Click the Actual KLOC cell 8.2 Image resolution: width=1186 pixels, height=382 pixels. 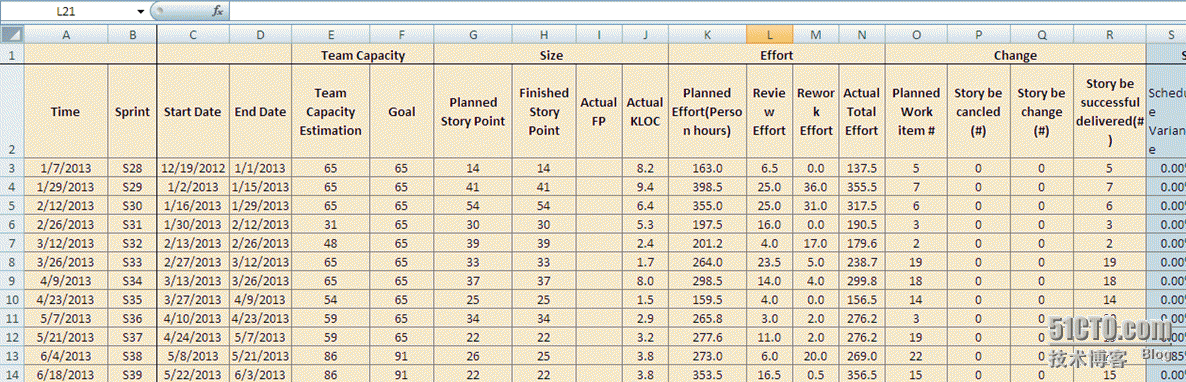pyautogui.click(x=645, y=169)
